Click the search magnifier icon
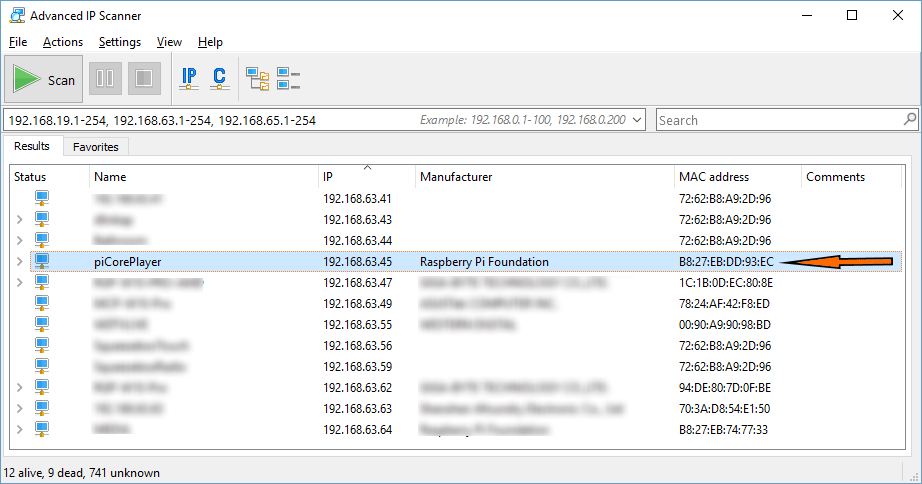922x484 pixels. click(x=910, y=119)
